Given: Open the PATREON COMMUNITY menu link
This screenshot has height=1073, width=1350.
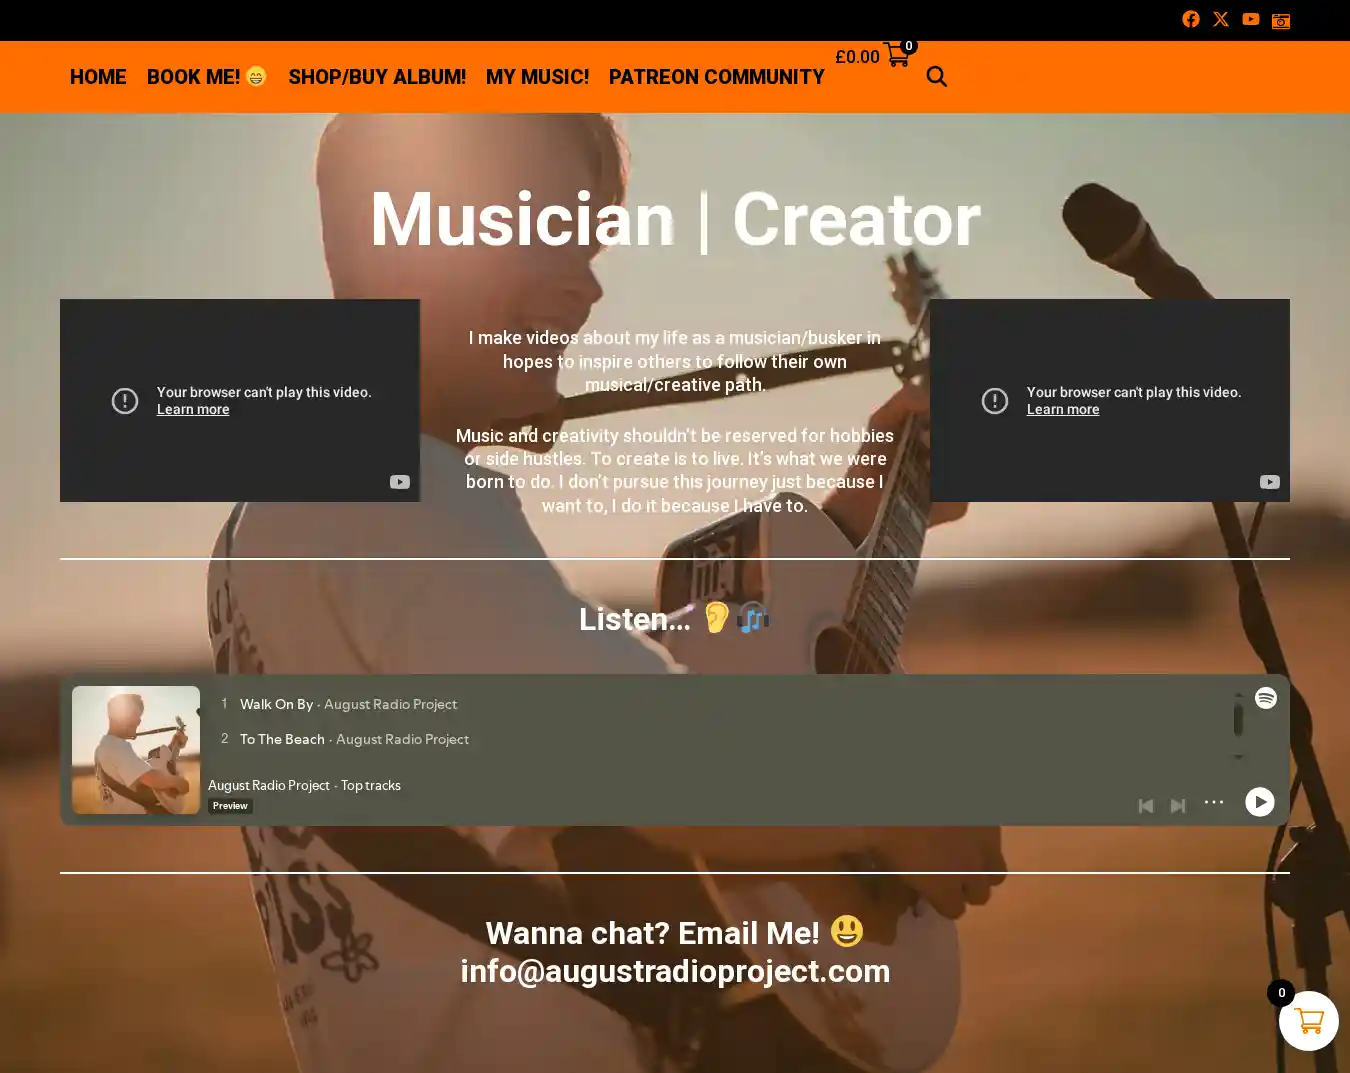Looking at the screenshot, I should tap(716, 77).
